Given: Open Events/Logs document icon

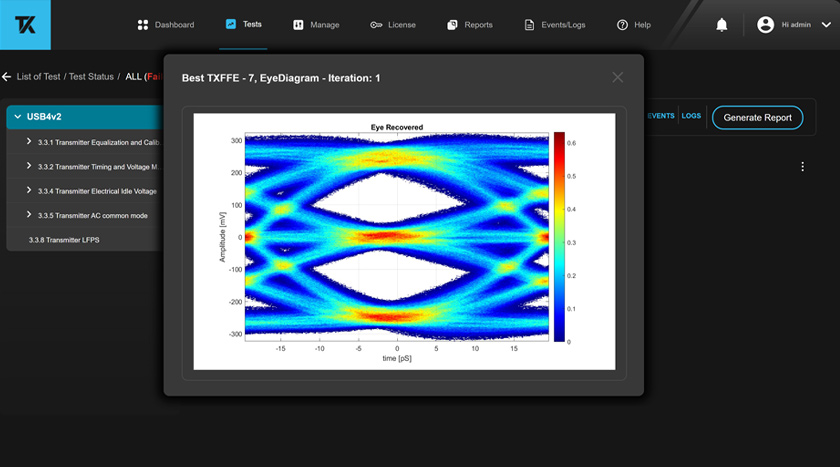Looking at the screenshot, I should 530,25.
